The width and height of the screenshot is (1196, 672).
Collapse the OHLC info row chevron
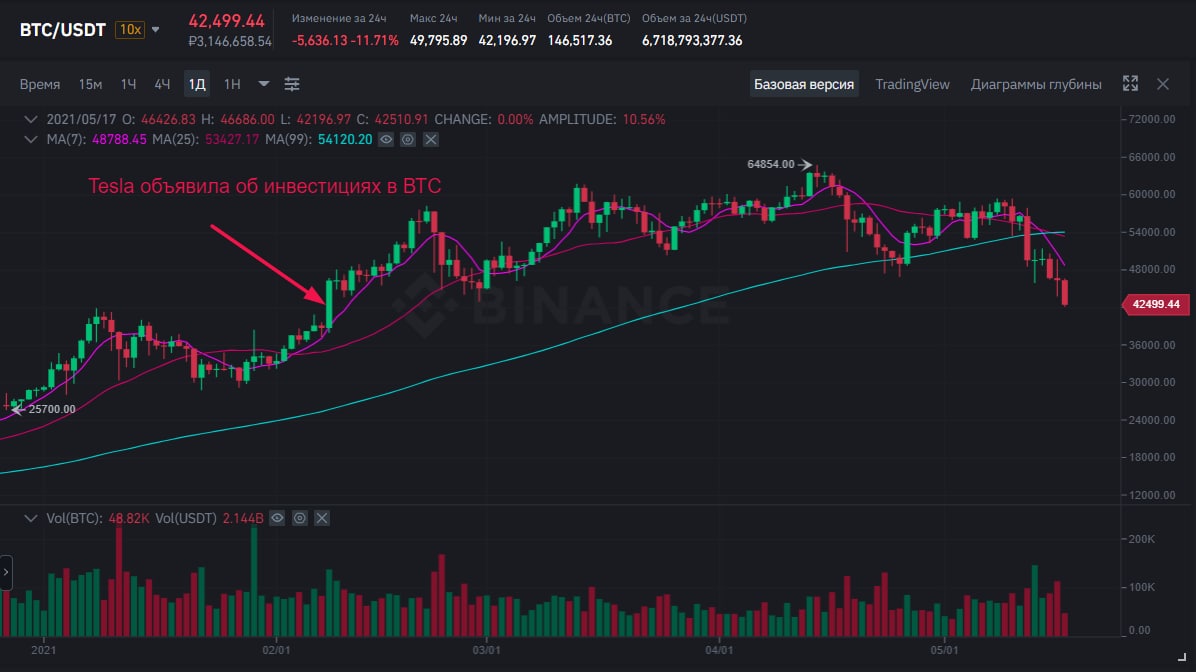pyautogui.click(x=31, y=119)
